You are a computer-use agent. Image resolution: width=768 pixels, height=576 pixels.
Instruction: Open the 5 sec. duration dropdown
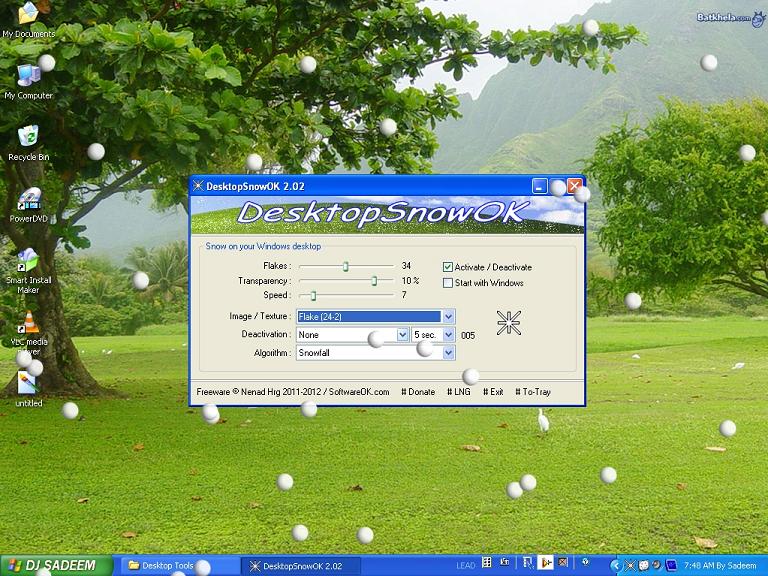click(449, 335)
